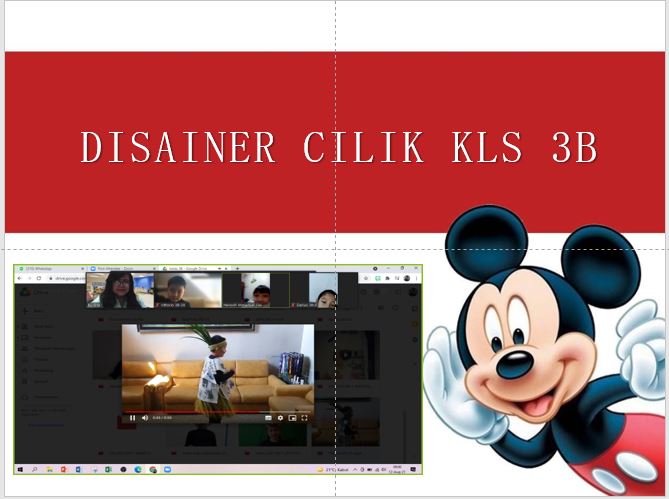Toggle captions icon in the video player
The image size is (669, 499).
tap(268, 418)
